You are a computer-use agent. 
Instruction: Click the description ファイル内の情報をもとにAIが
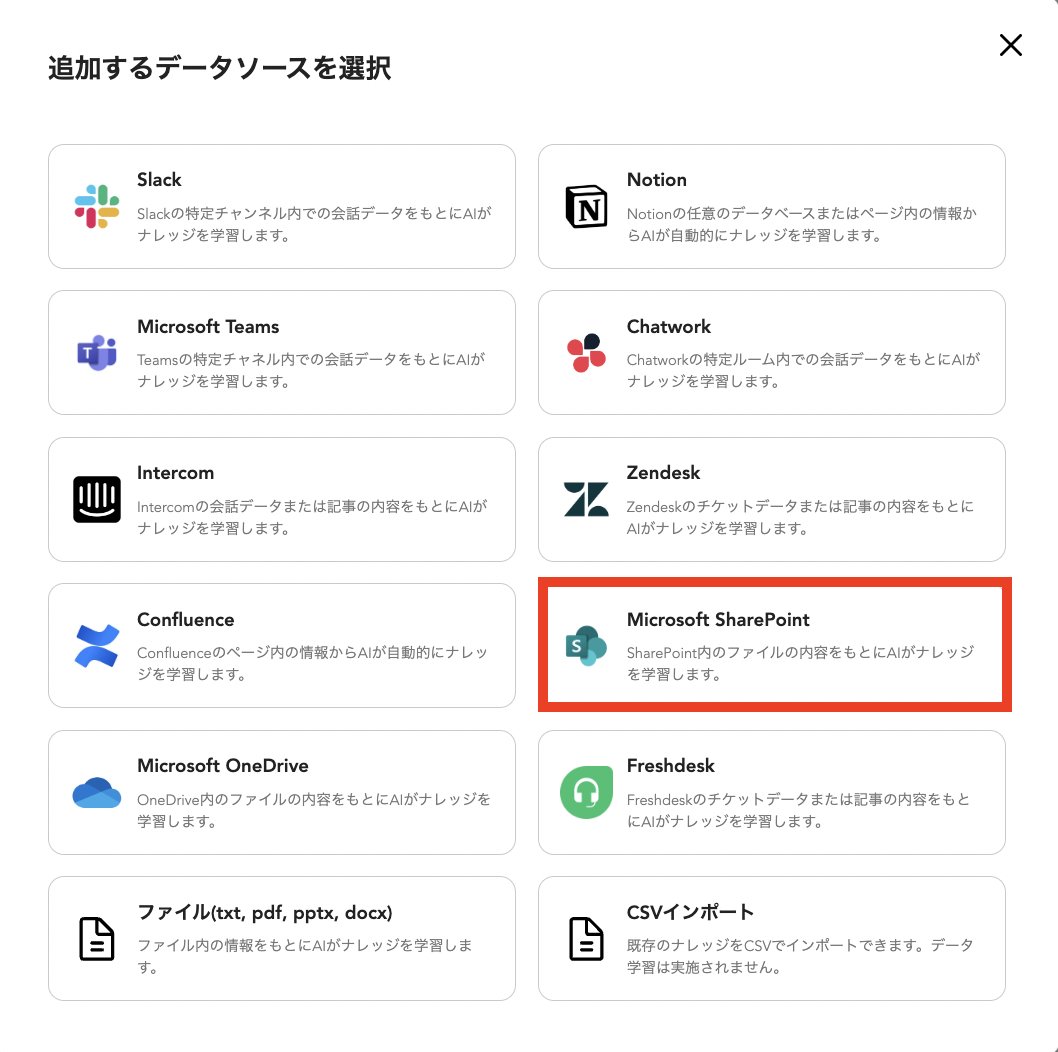[305, 956]
